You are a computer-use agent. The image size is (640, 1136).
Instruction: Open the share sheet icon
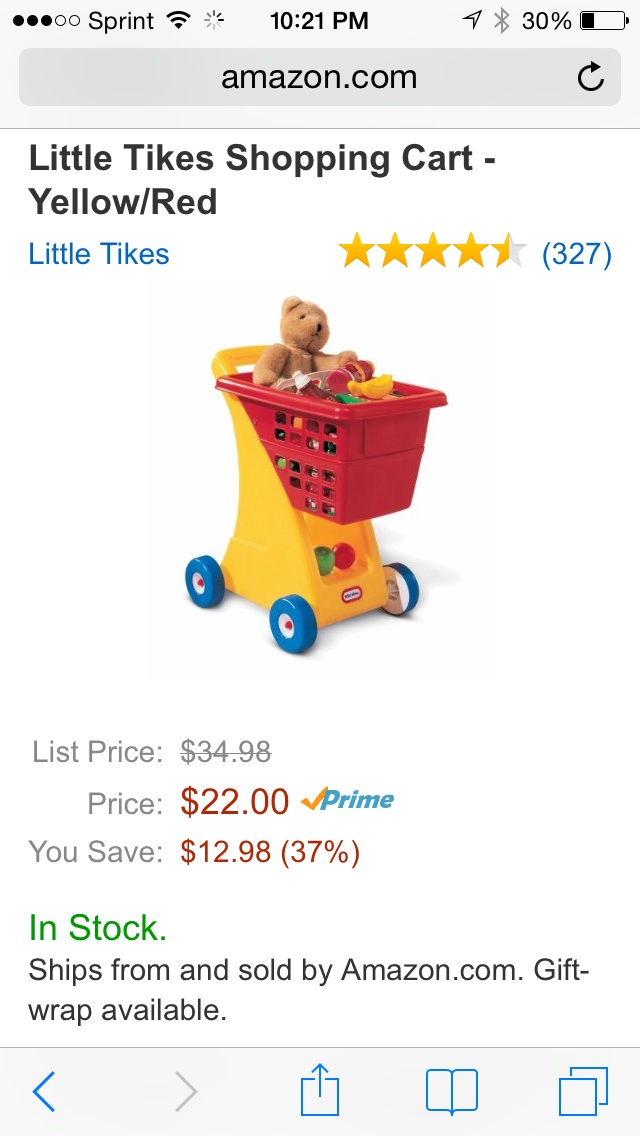tap(320, 1089)
